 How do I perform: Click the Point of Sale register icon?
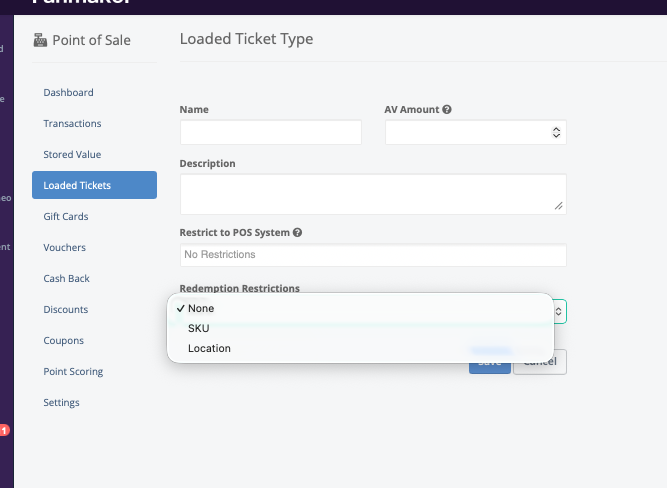point(40,41)
